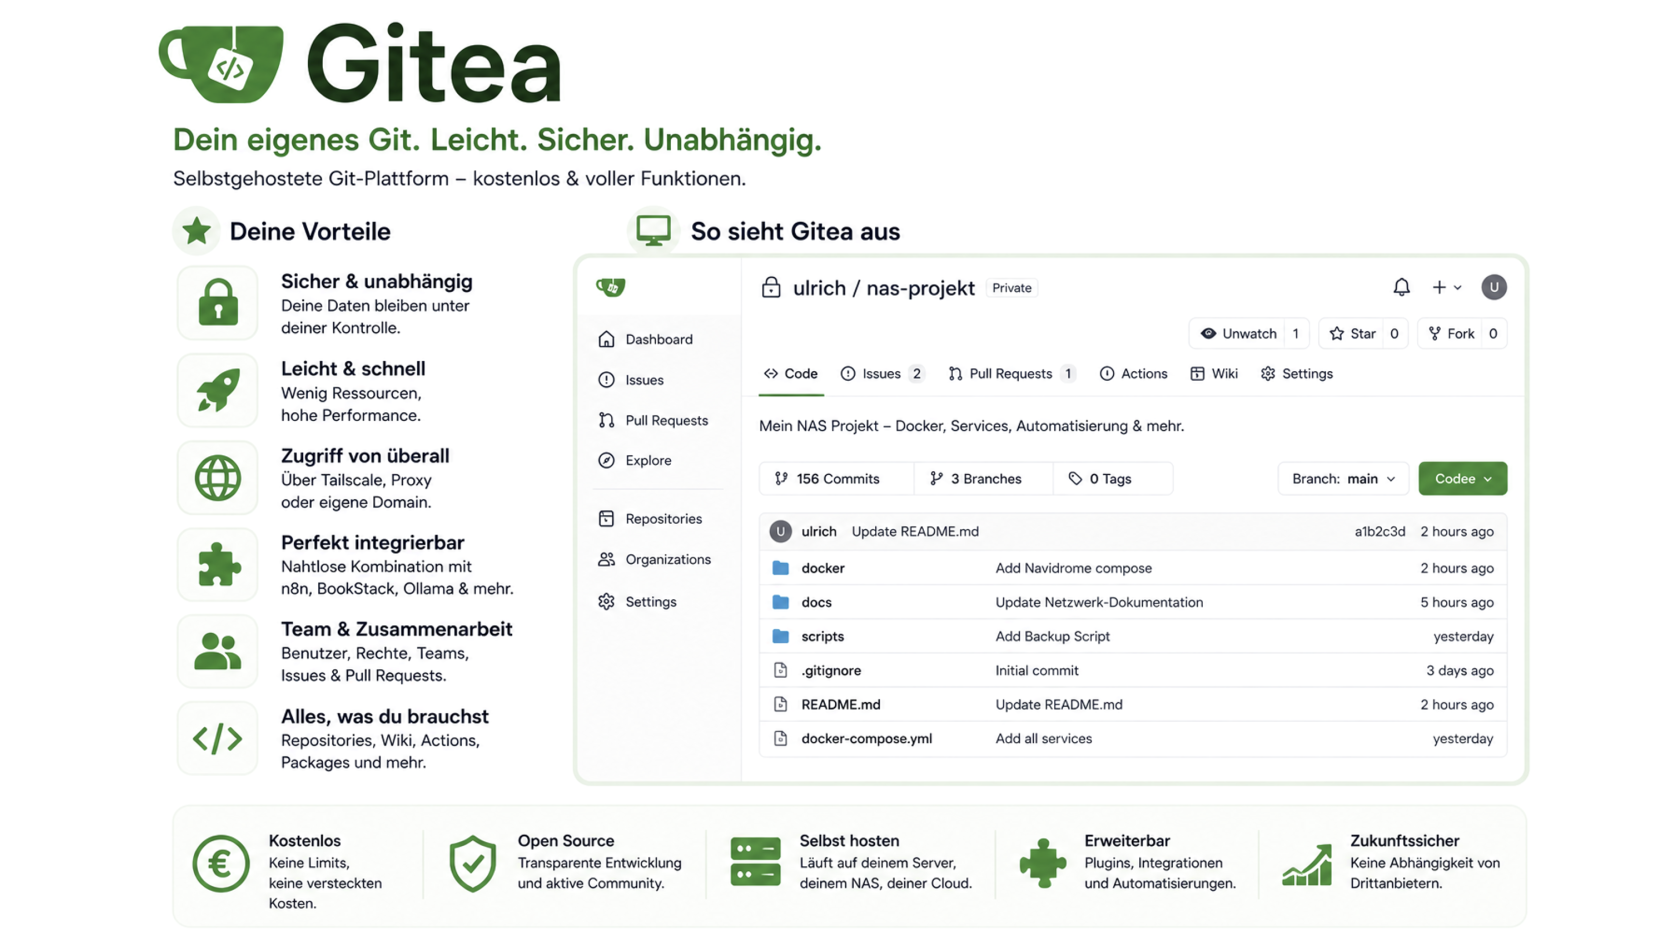1680x945 pixels.
Task: Click the Update Netzwerk-Dokumentation commit message
Action: point(1099,602)
